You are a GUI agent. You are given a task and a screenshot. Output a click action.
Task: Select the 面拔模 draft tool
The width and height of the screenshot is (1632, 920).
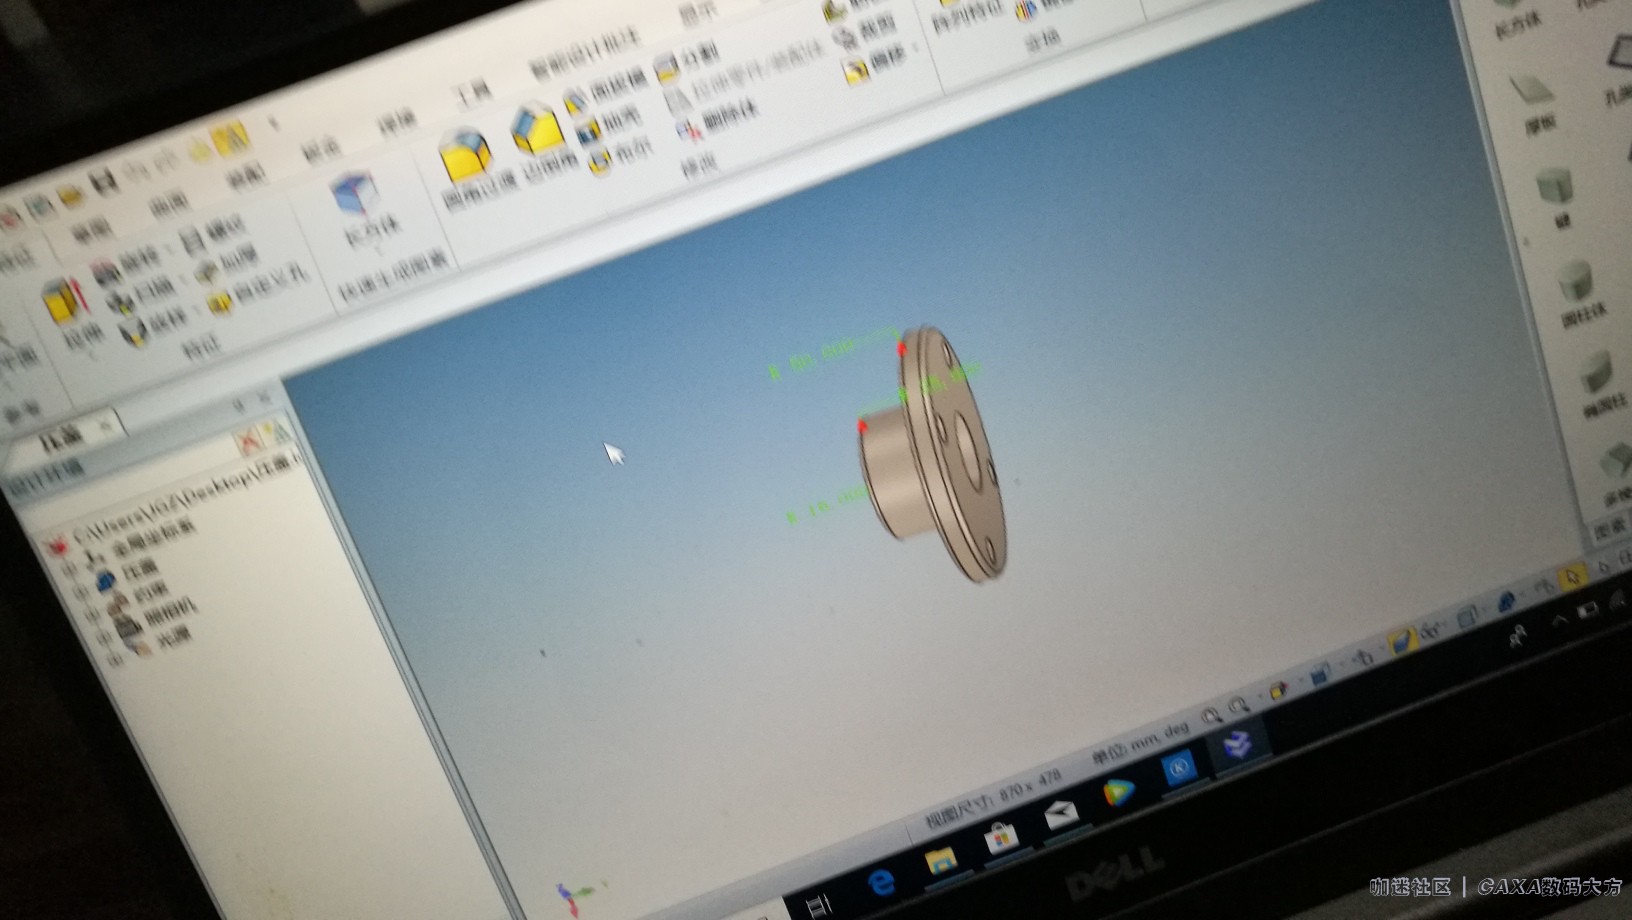(x=605, y=93)
